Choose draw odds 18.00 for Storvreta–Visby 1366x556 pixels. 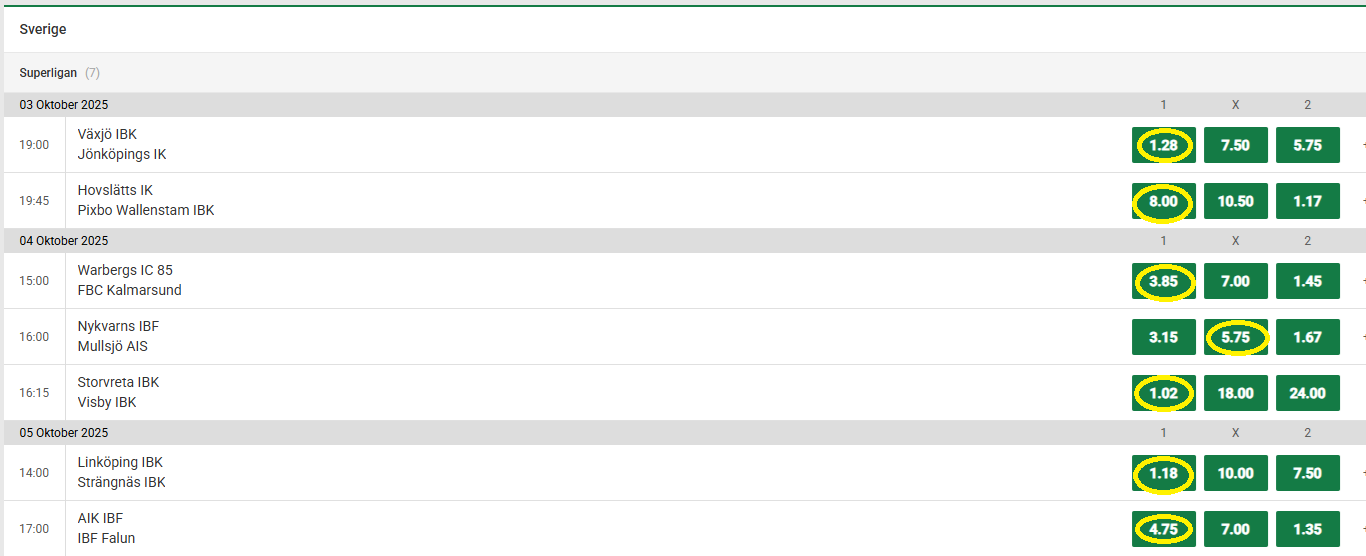(x=1235, y=393)
